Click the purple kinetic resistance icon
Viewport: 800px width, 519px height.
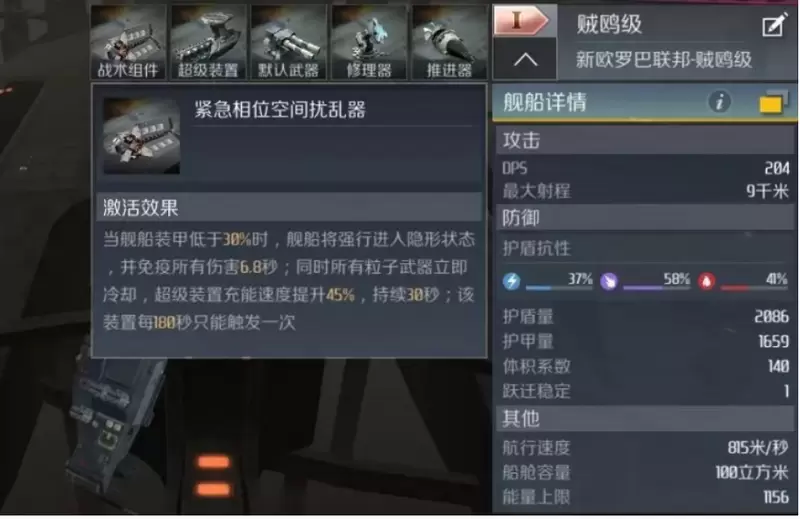click(609, 281)
